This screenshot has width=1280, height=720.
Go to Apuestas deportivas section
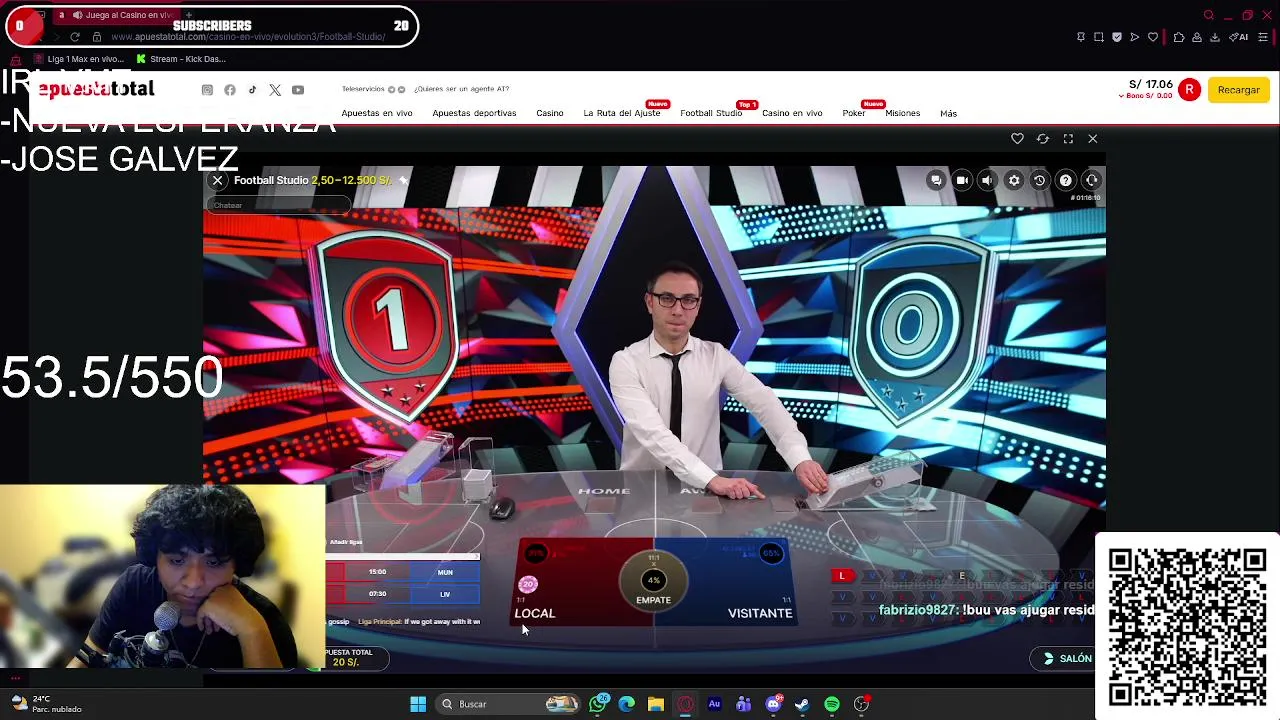tap(474, 113)
